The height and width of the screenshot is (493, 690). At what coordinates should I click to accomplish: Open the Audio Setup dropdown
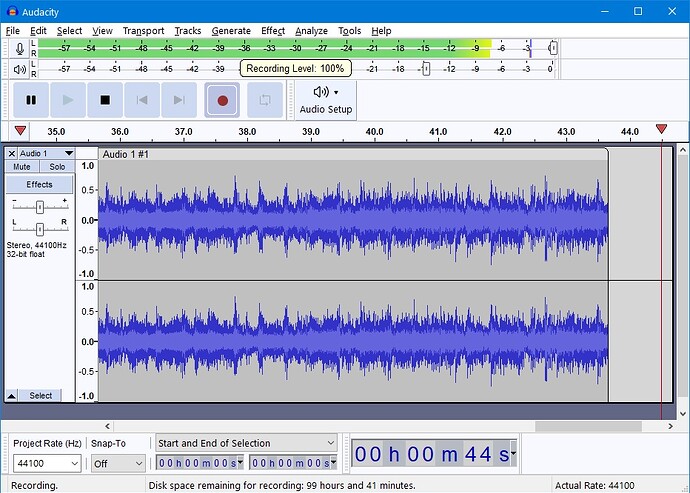click(x=326, y=100)
